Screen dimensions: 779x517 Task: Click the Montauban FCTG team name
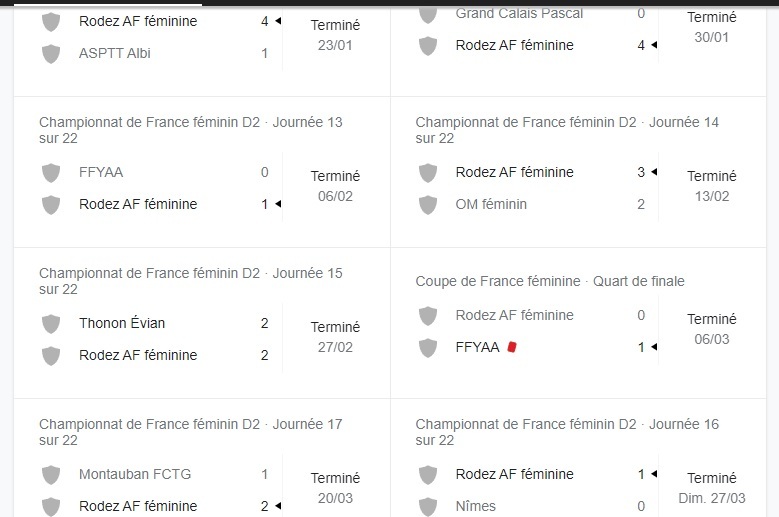135,474
